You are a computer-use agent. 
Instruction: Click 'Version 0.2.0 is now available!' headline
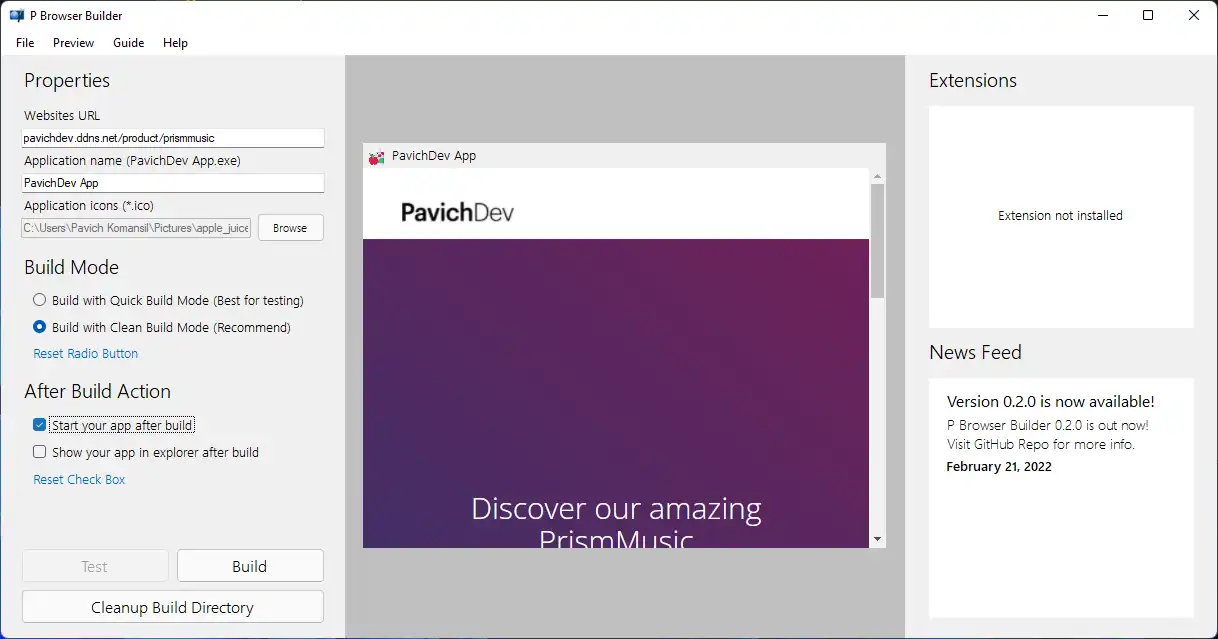click(1051, 402)
